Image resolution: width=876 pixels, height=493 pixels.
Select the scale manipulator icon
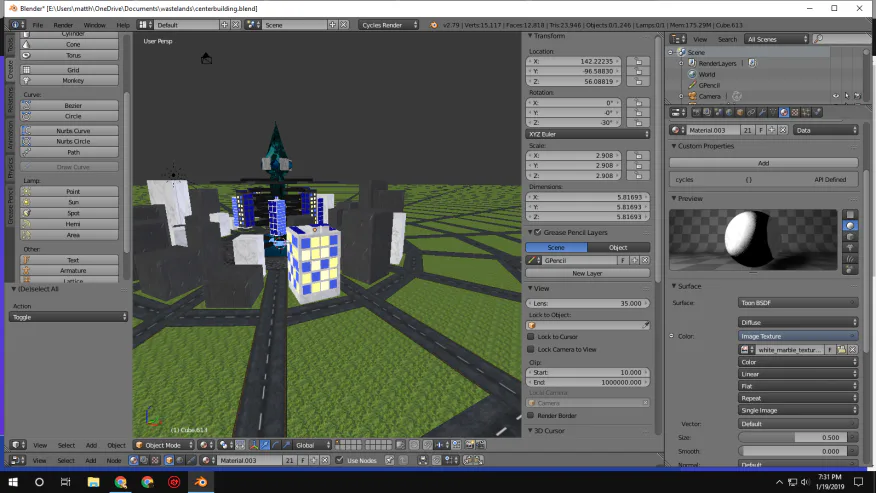tap(287, 445)
